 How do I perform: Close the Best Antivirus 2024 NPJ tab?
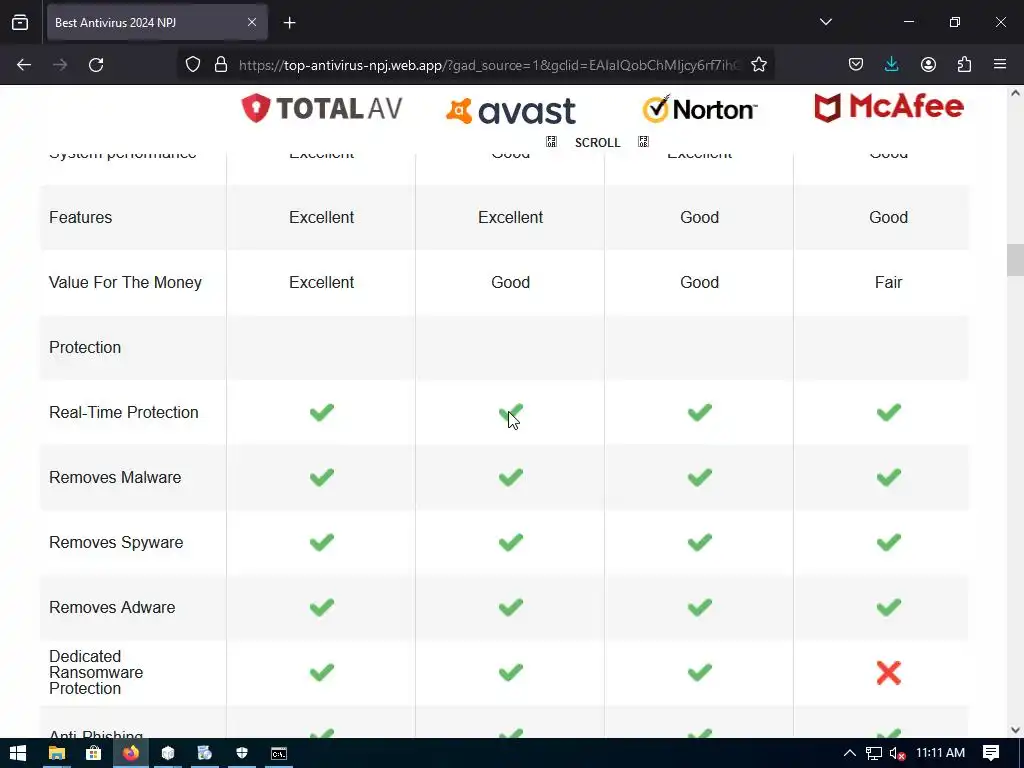252,22
